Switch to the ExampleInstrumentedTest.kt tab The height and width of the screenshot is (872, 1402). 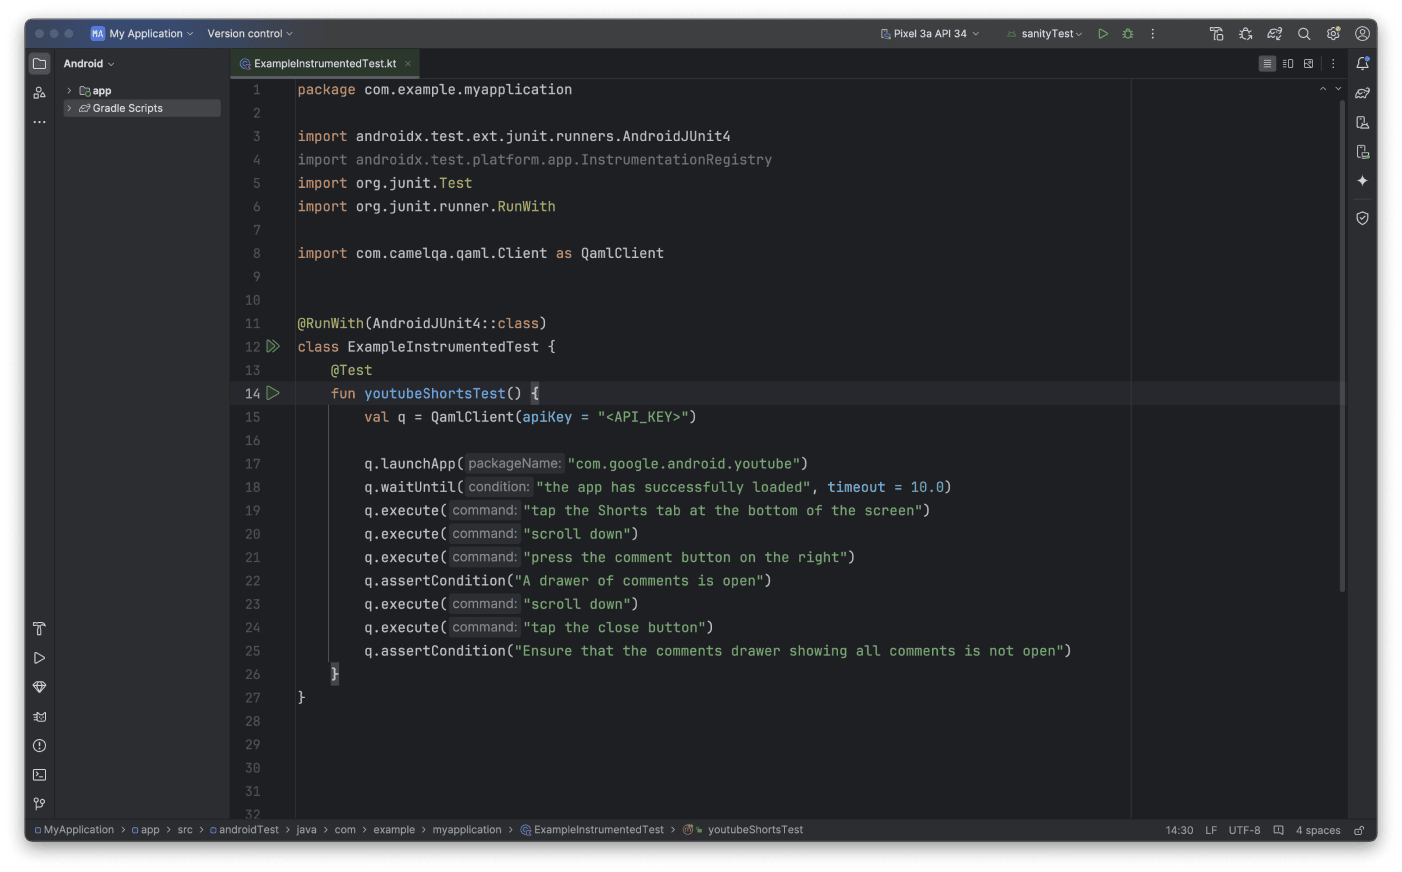[x=324, y=62]
